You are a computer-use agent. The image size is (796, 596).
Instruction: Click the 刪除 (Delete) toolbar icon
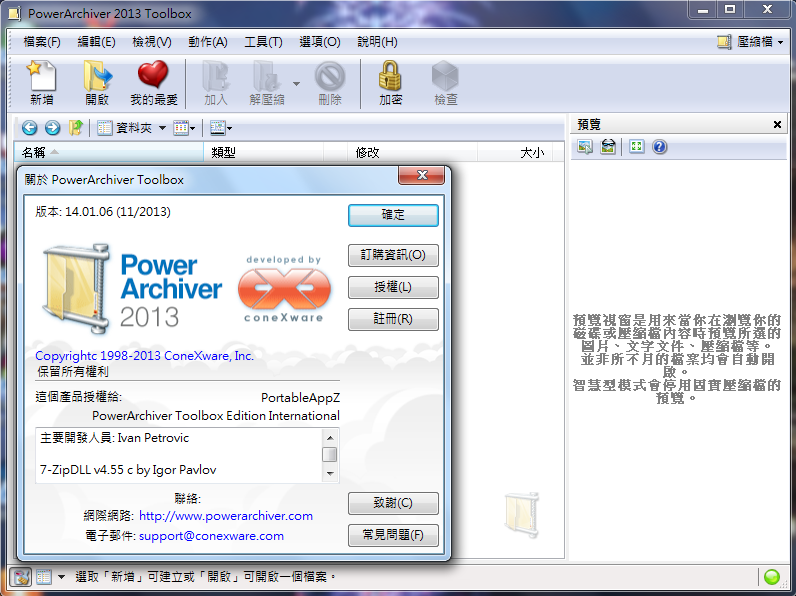(330, 83)
